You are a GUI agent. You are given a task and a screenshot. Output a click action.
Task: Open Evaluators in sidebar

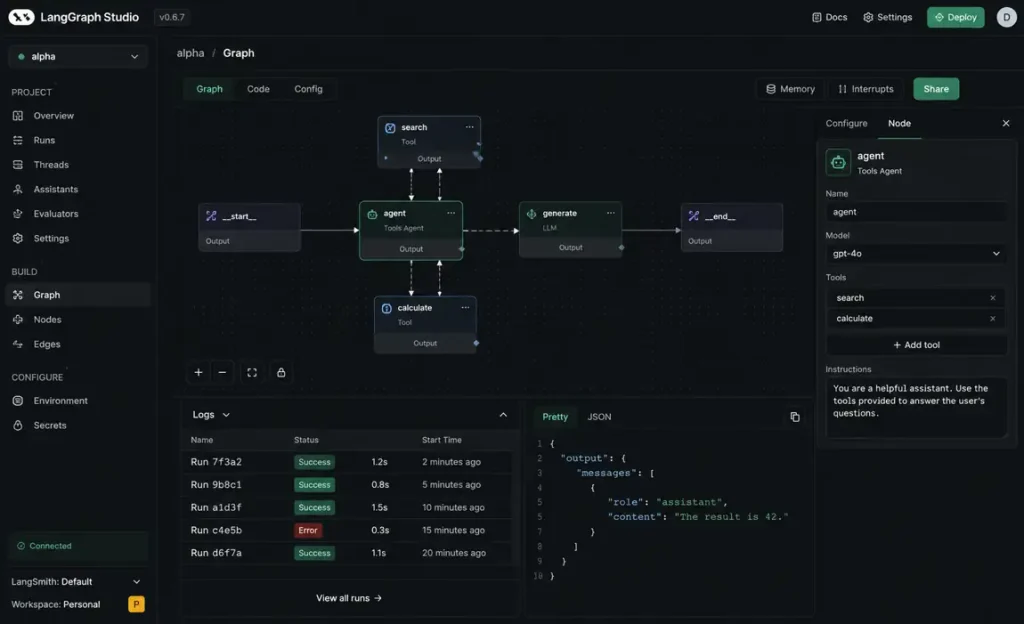point(56,213)
